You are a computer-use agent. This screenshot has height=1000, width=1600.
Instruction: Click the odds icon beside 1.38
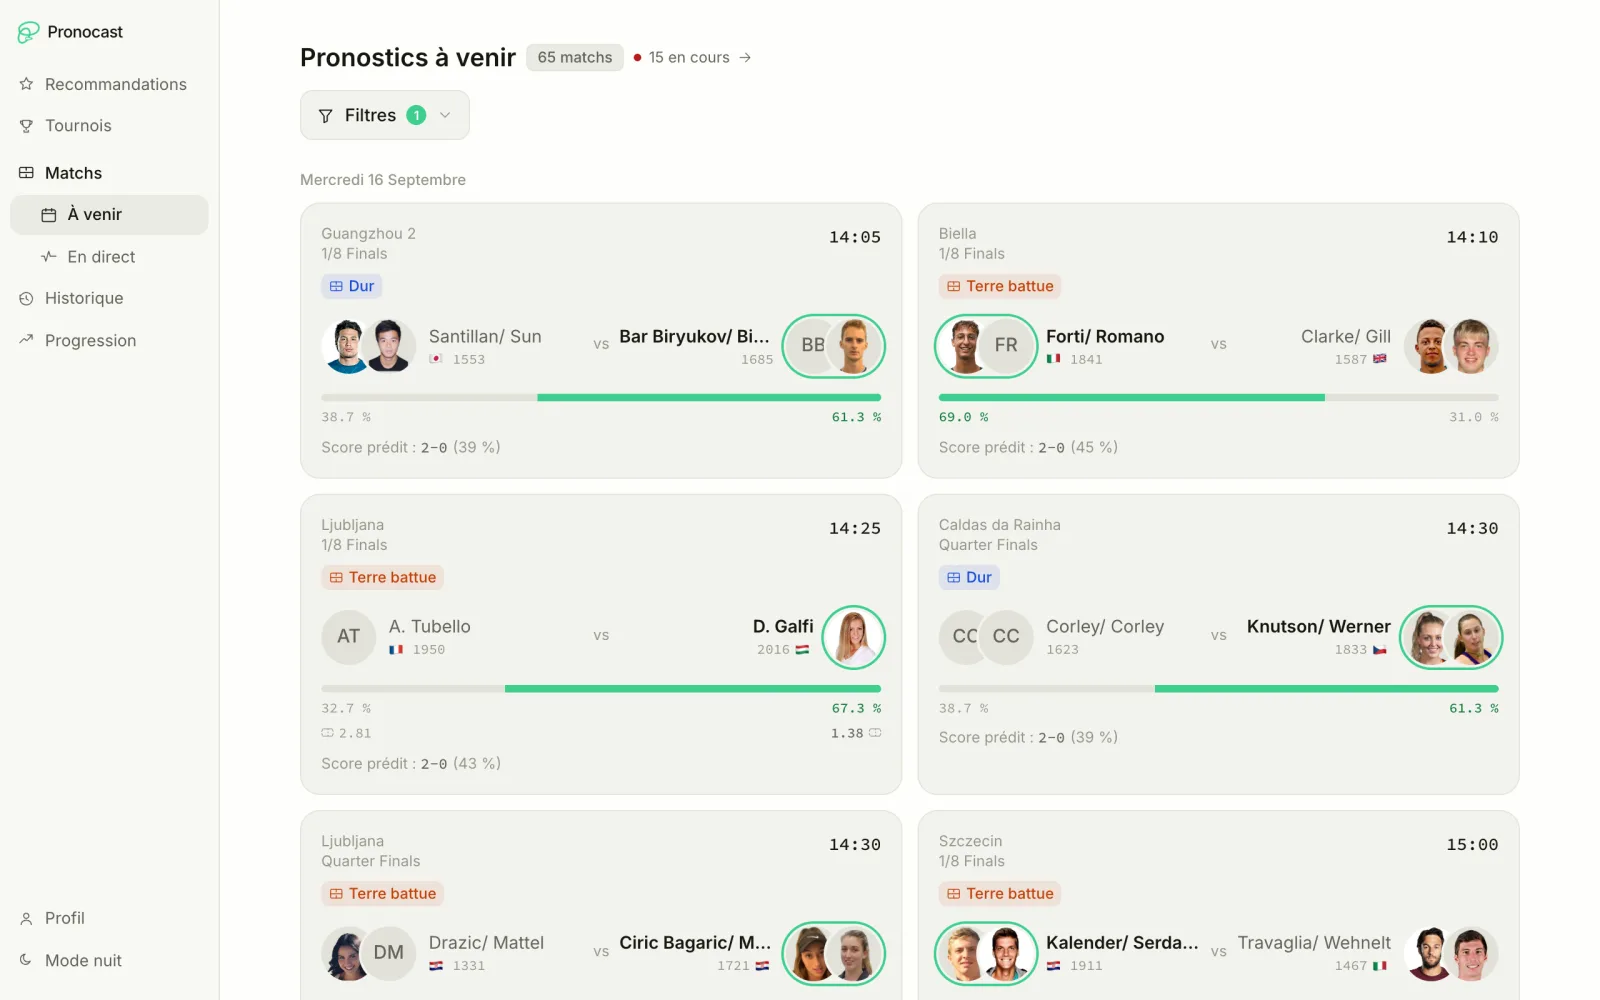(x=875, y=733)
